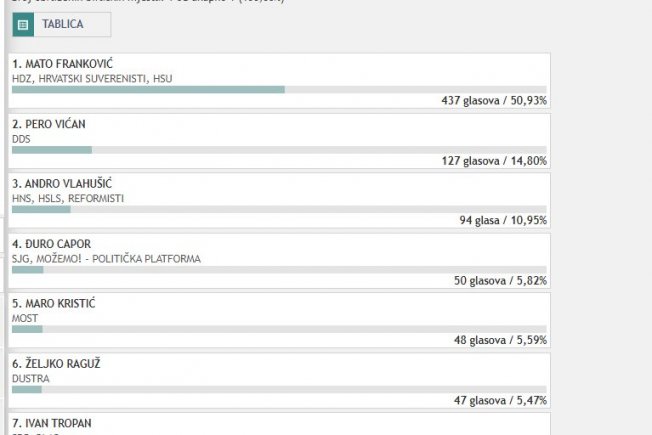This screenshot has width=652, height=435.
Task: Click Željko Raguž candidate name
Action: point(56,364)
